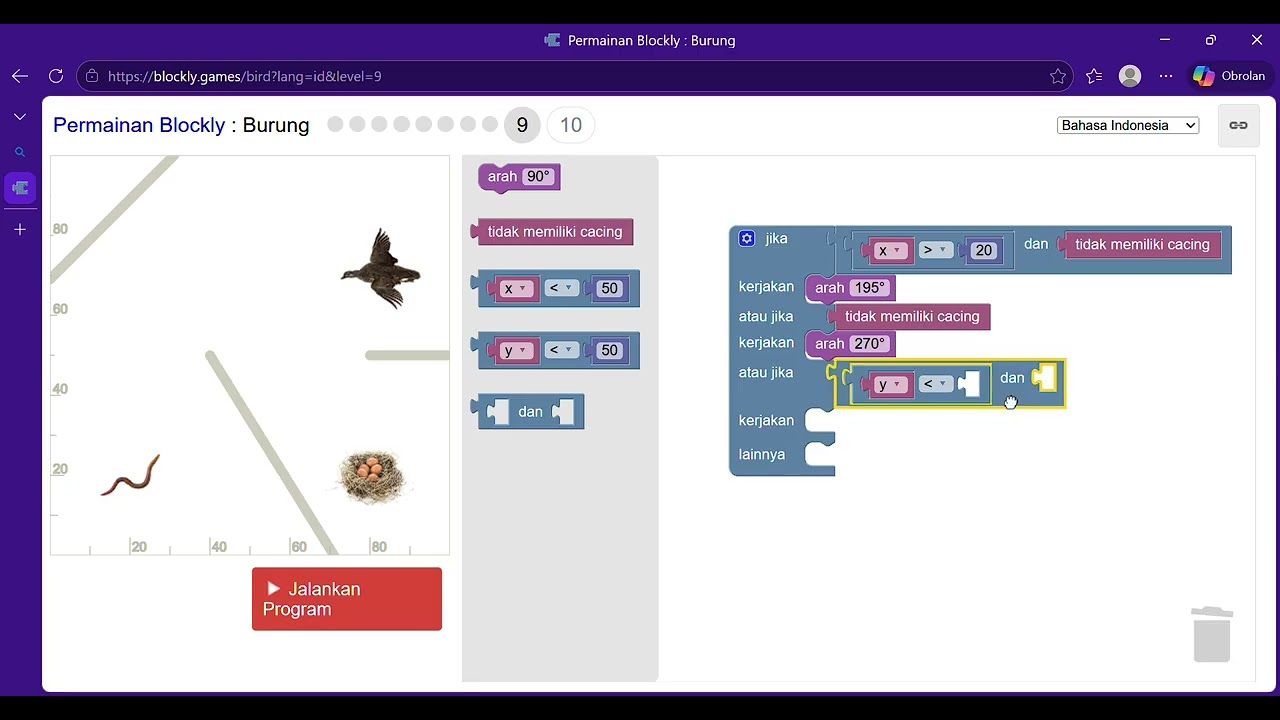Screen dimensions: 1280x720
Task: Add new tab with plus icon
Action: click(x=20, y=230)
